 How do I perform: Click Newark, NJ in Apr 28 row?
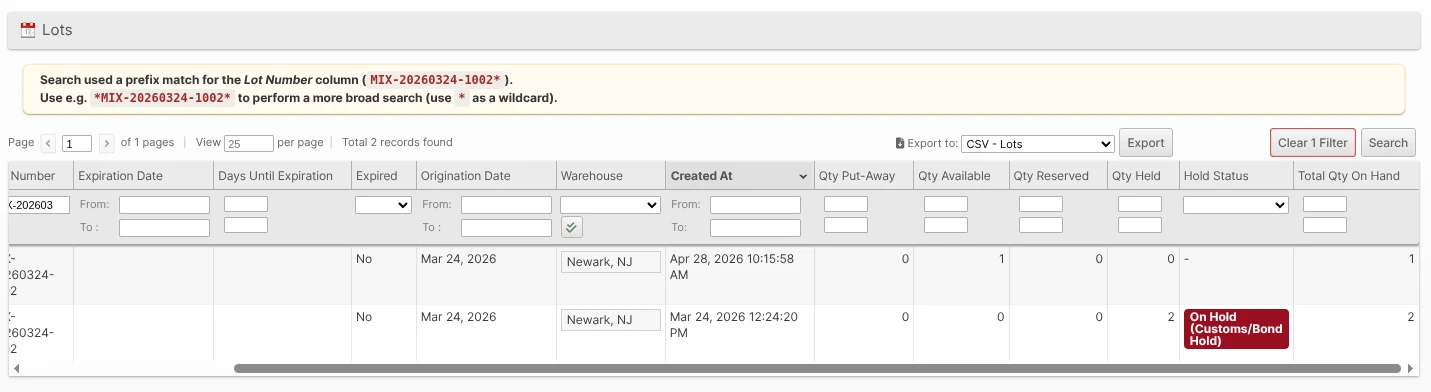point(611,262)
